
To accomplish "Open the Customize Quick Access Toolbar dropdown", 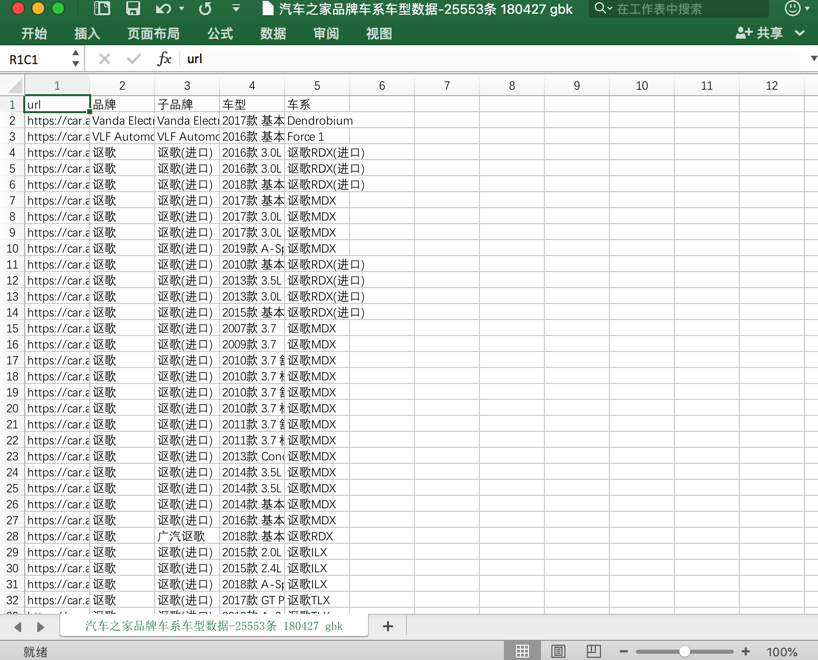I will tap(236, 8).
